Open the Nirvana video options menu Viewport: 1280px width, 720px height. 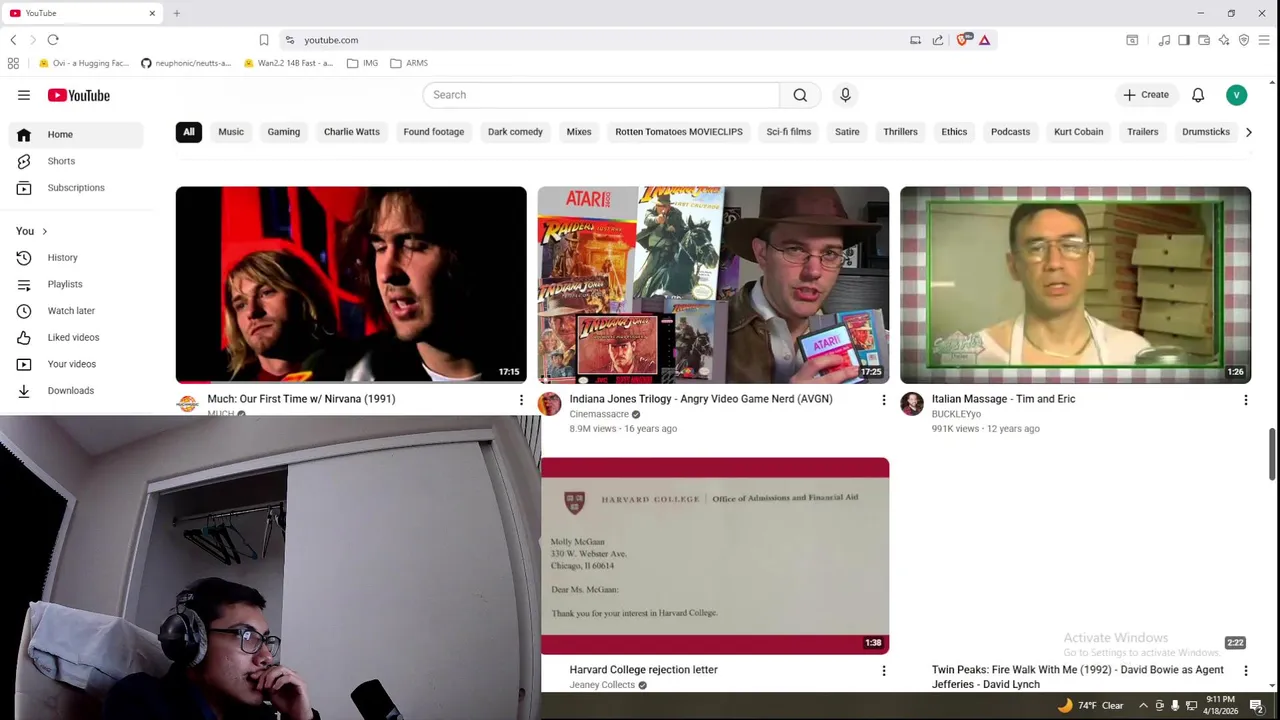pos(521,400)
